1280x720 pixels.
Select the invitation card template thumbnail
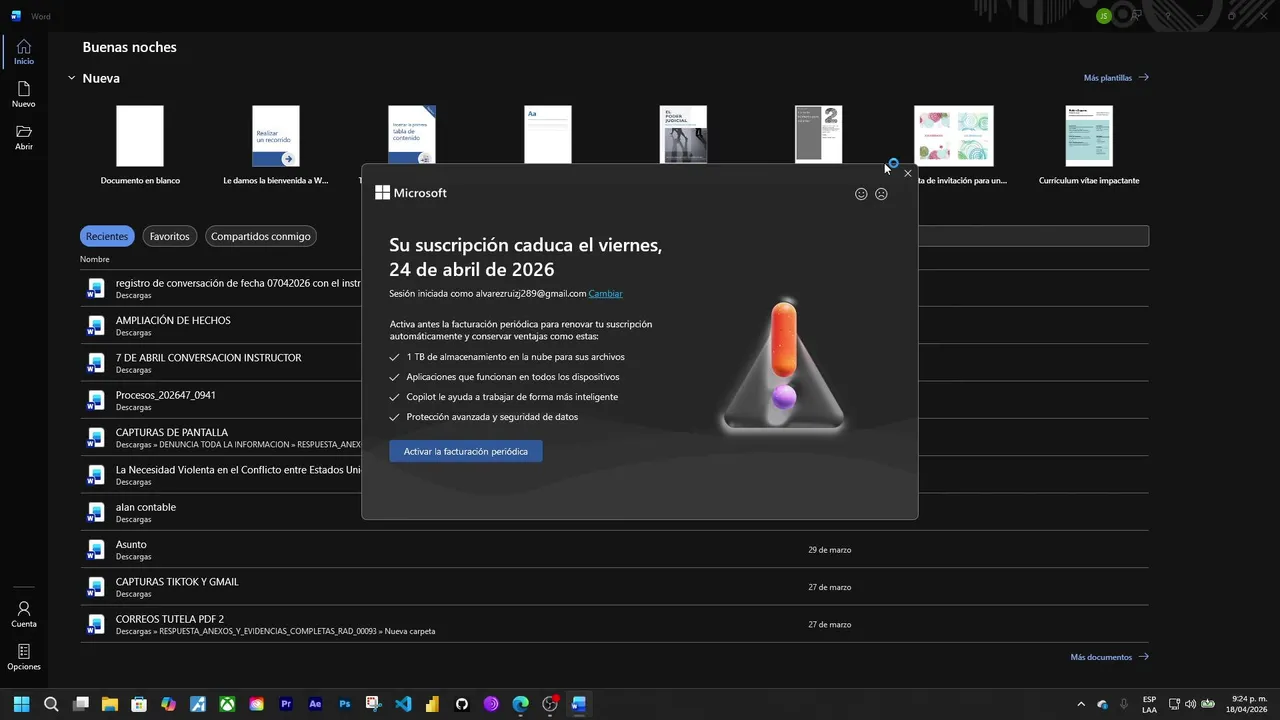(954, 134)
